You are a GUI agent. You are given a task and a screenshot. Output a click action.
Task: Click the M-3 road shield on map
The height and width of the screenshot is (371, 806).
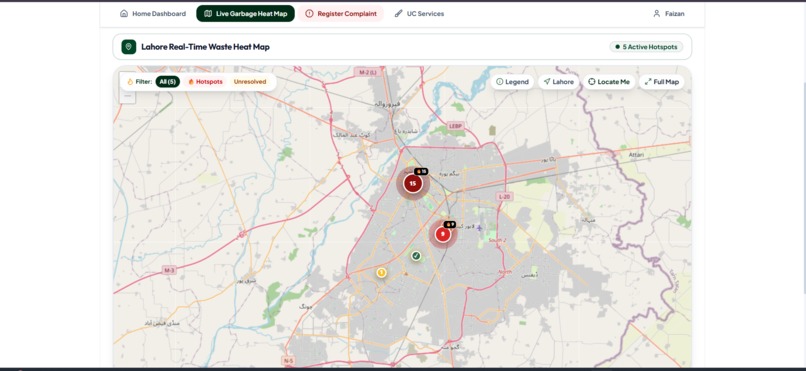pos(169,270)
